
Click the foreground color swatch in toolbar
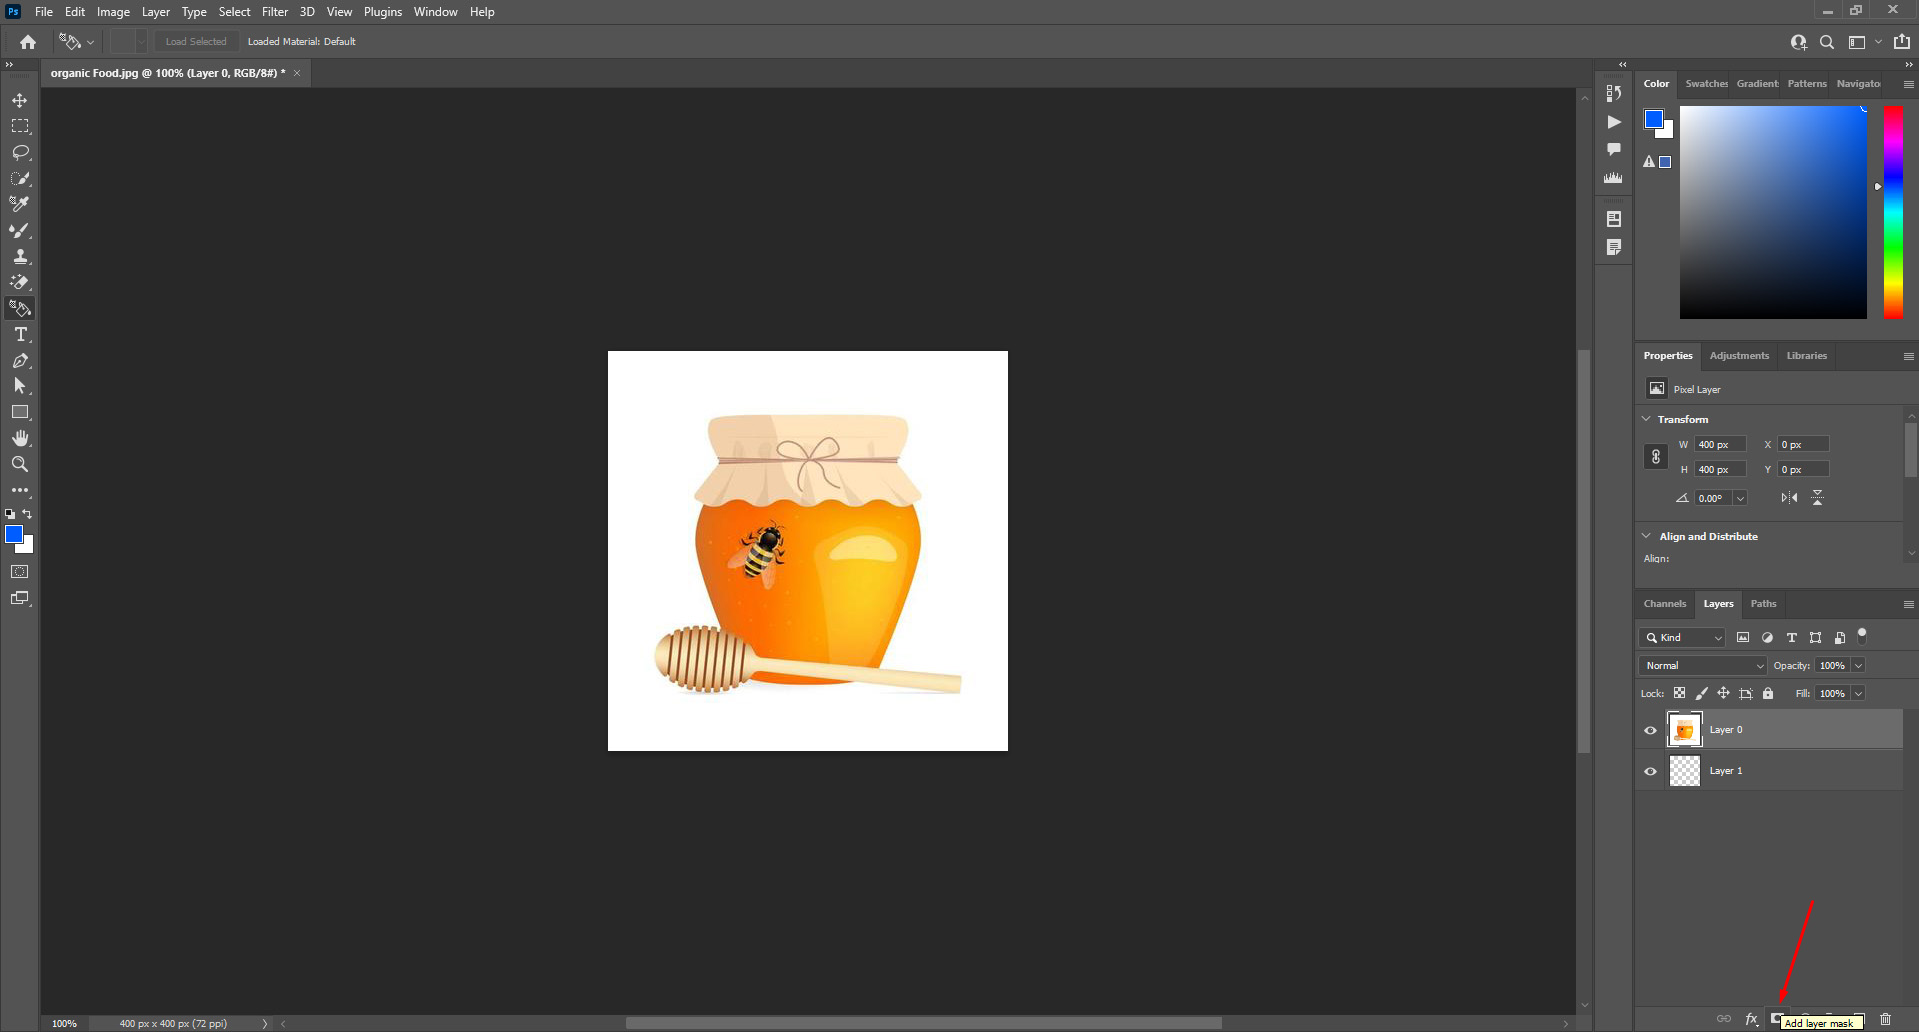[14, 535]
